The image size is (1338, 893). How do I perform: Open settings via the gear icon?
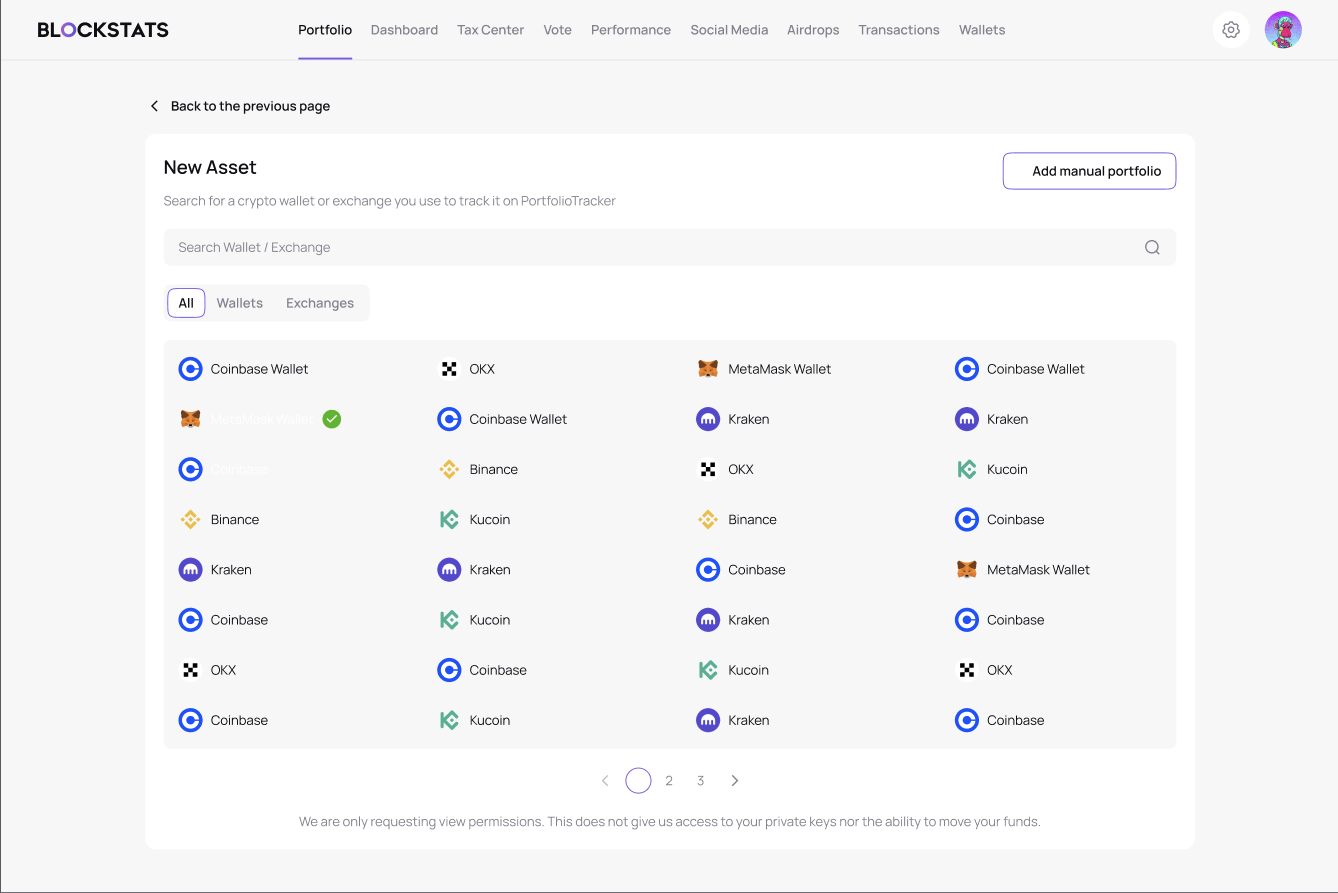1231,30
